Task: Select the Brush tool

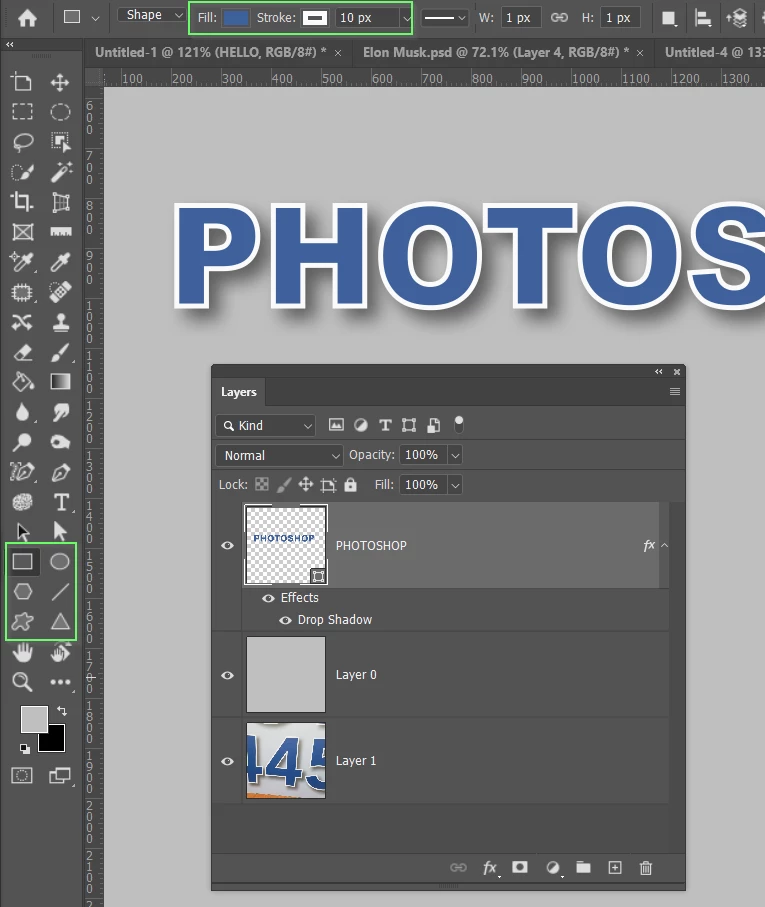Action: coord(60,352)
